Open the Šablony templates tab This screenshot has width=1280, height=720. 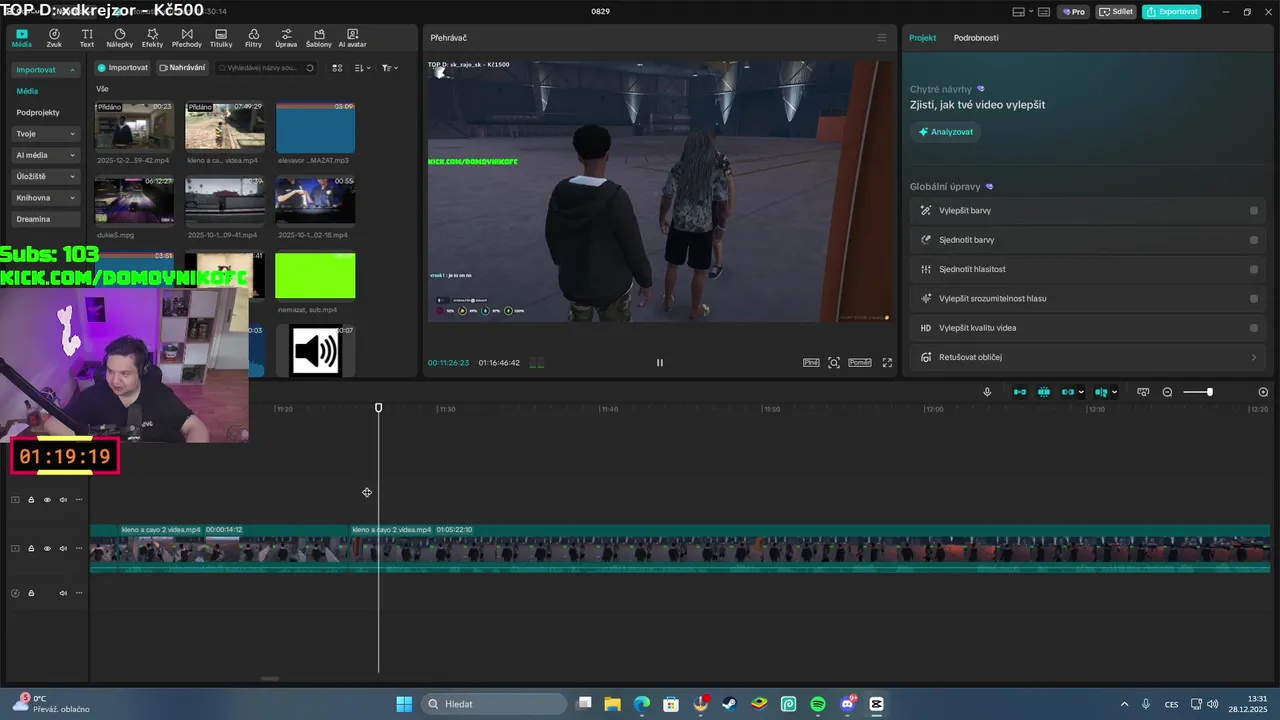[319, 38]
